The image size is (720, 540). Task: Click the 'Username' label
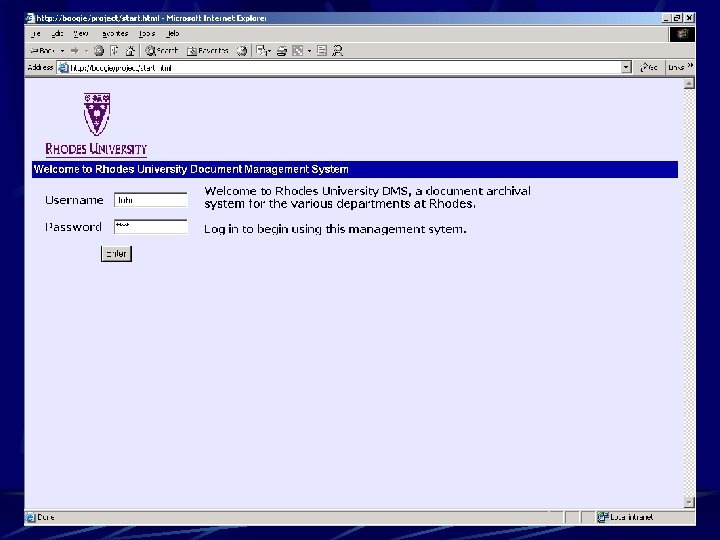tap(74, 200)
